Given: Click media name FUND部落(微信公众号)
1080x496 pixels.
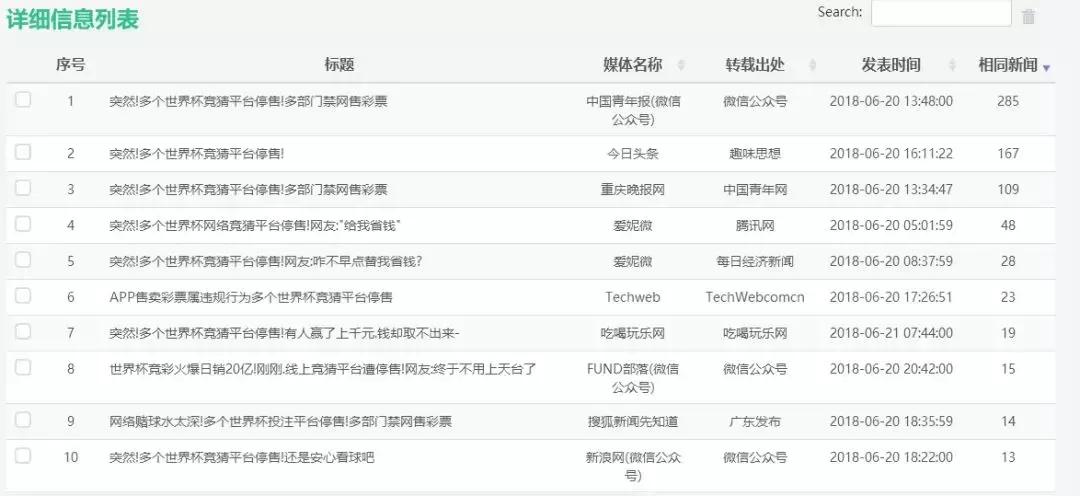Looking at the screenshot, I should tap(632, 378).
